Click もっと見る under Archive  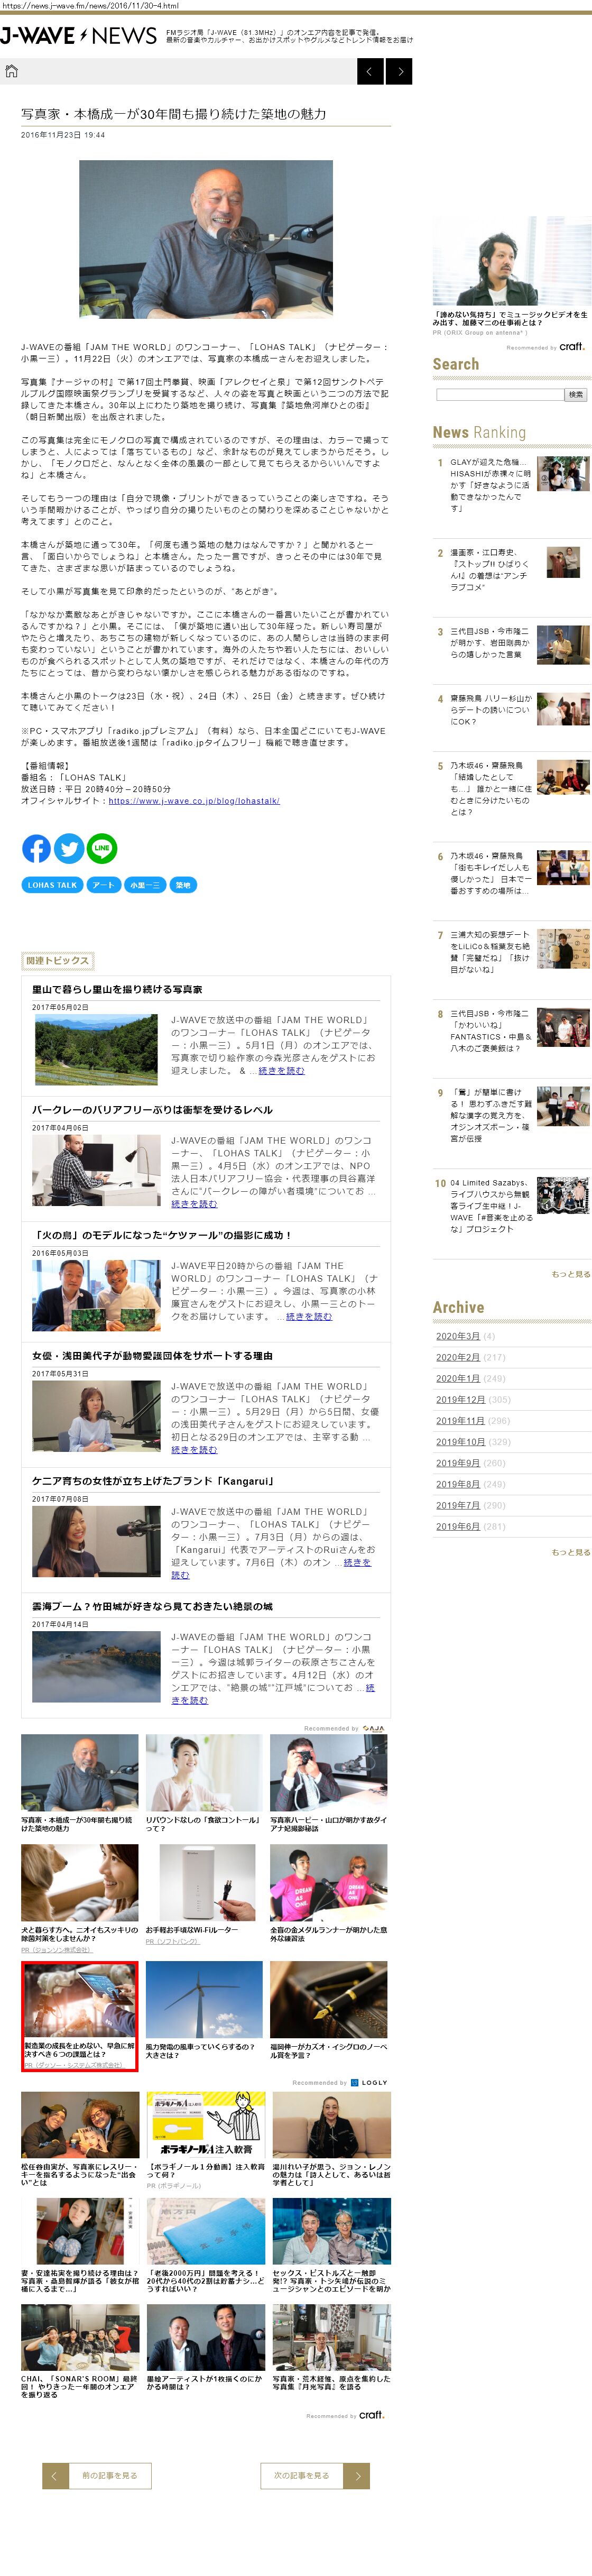pos(570,1552)
